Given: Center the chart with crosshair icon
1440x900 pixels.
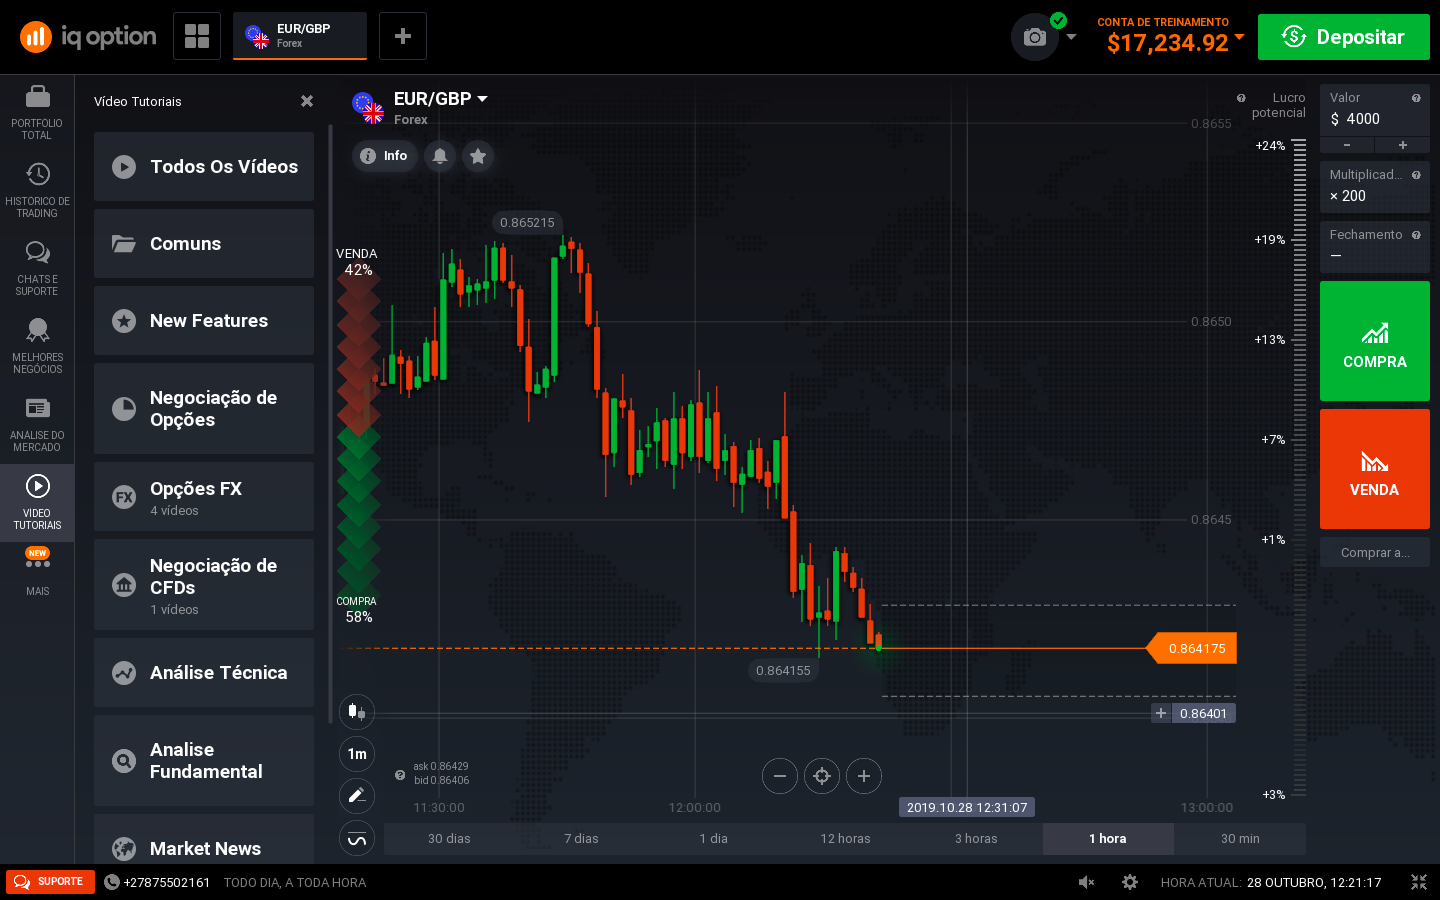Looking at the screenshot, I should pyautogui.click(x=822, y=776).
